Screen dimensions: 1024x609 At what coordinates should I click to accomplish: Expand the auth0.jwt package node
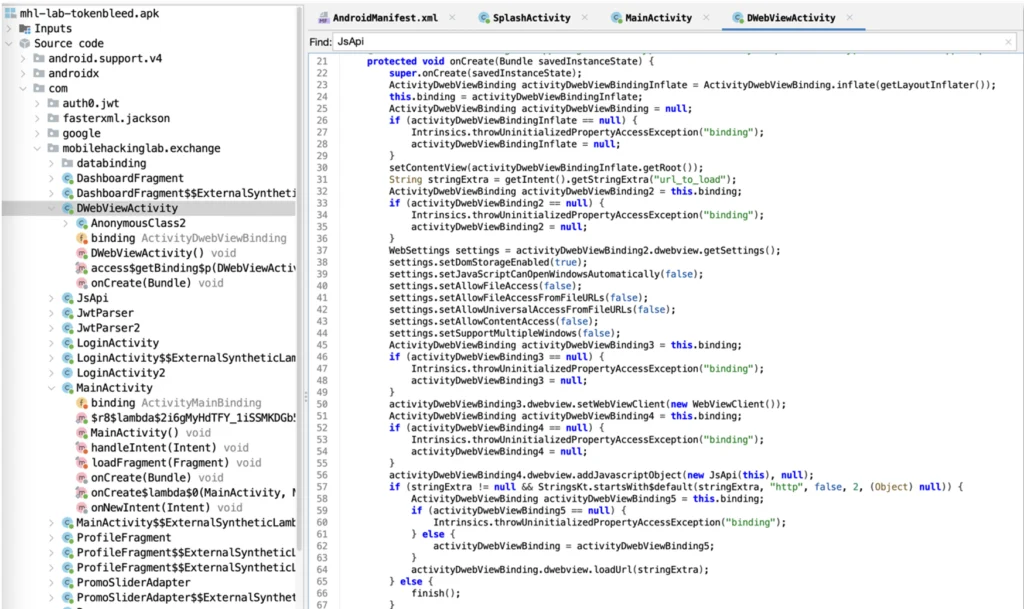tap(36, 103)
